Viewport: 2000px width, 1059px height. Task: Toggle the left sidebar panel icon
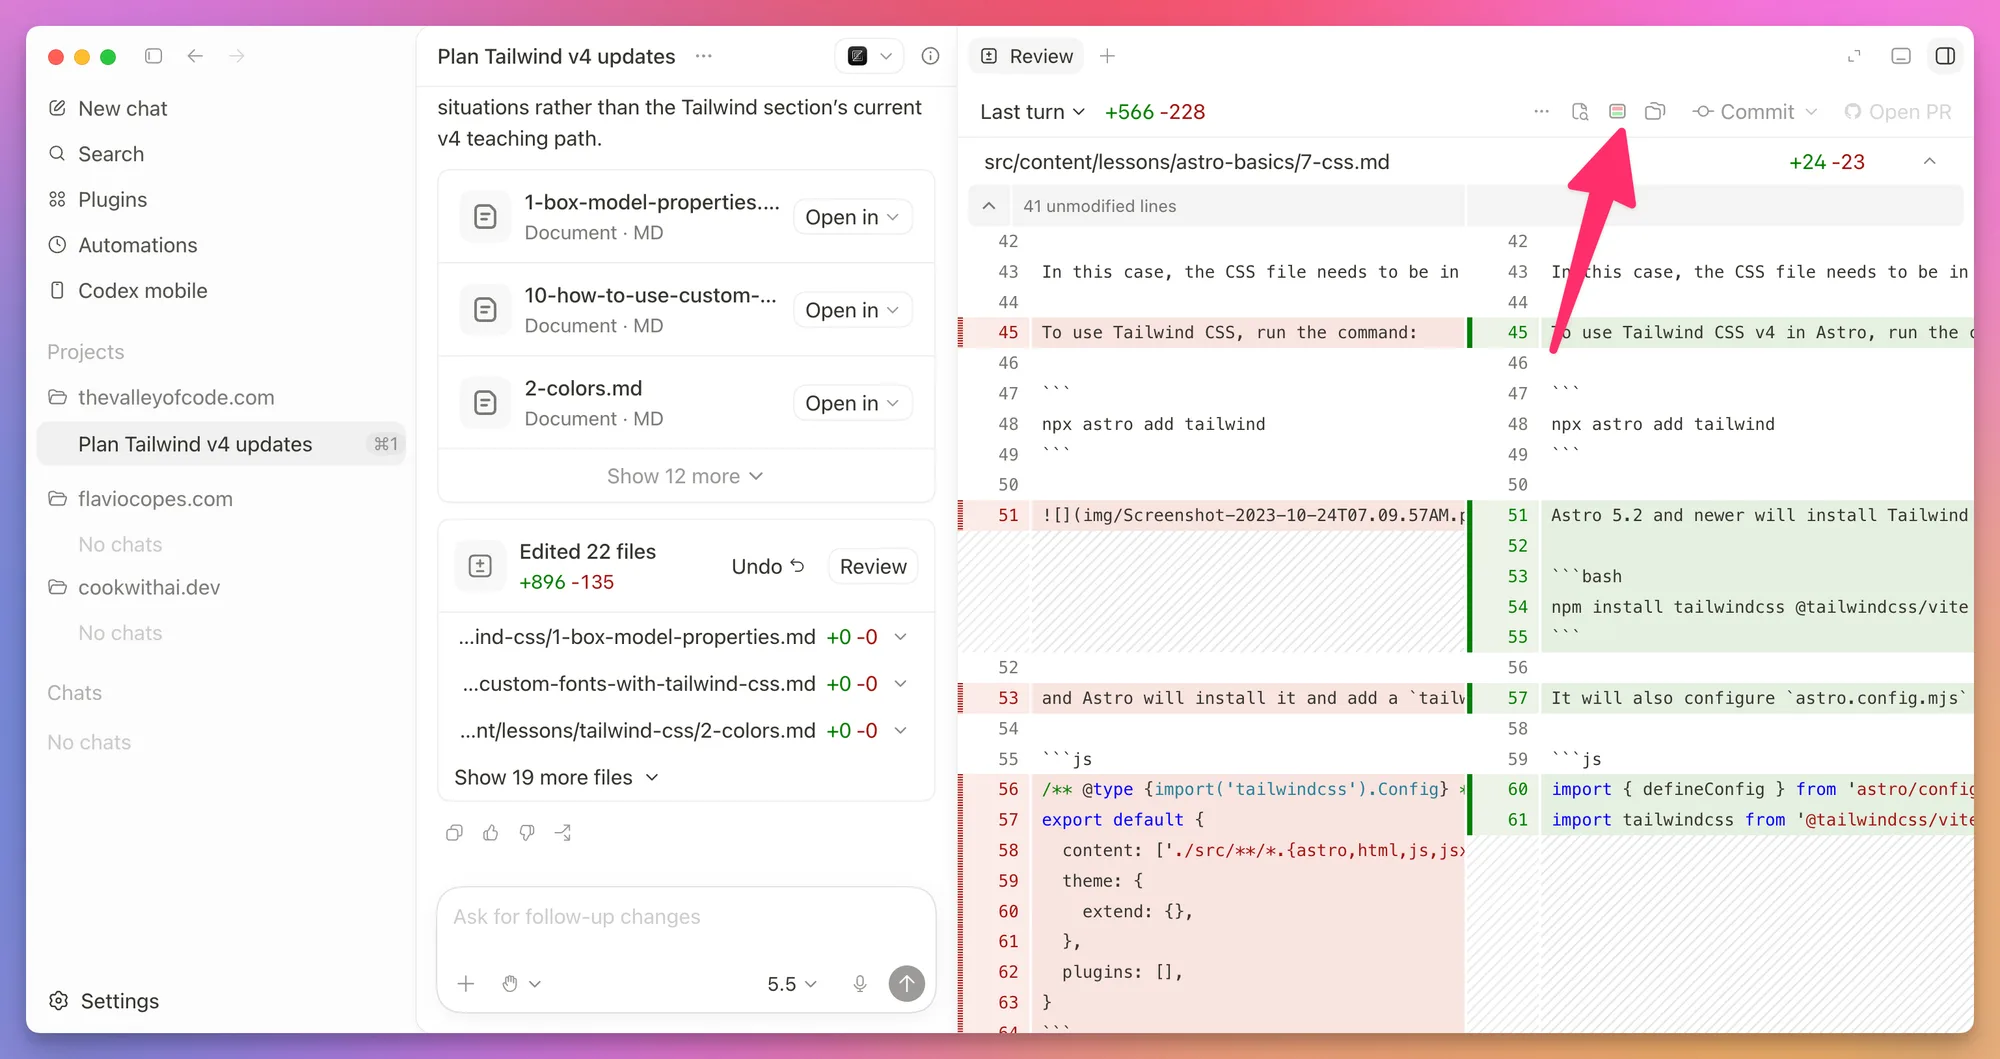pos(153,56)
